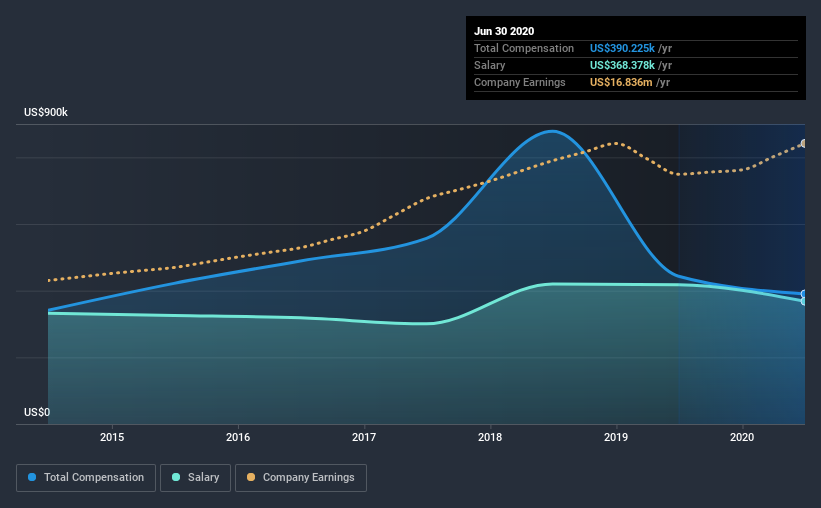Select the 2015 x-axis label

point(112,437)
